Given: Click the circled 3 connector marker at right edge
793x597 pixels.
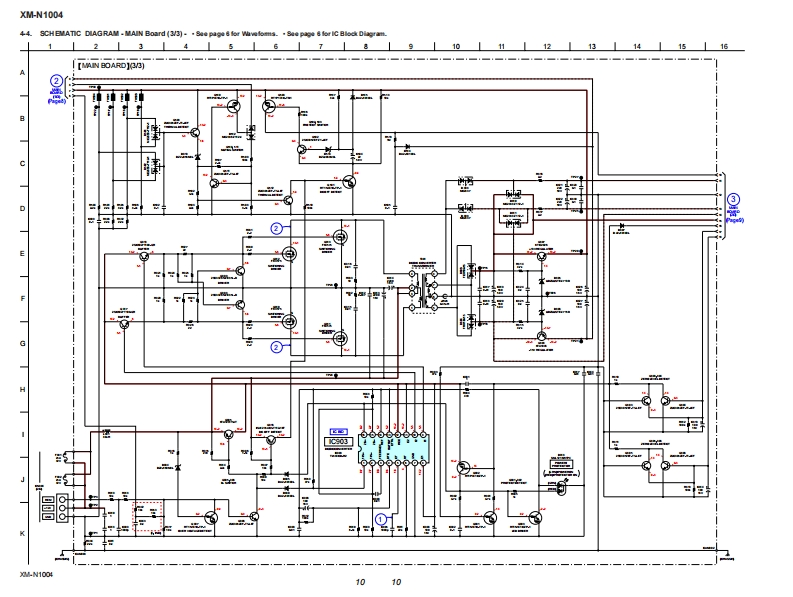Looking at the screenshot, I should tap(733, 199).
